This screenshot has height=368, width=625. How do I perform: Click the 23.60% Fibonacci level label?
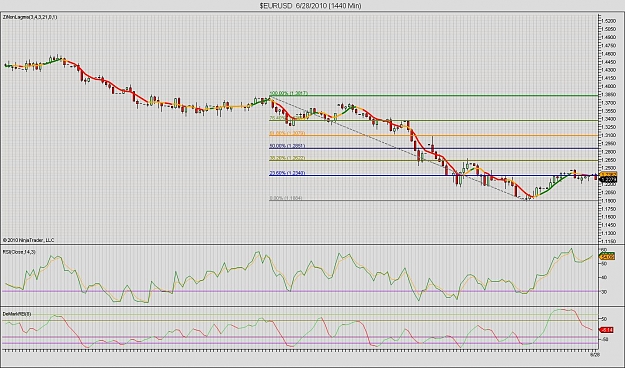click(287, 173)
